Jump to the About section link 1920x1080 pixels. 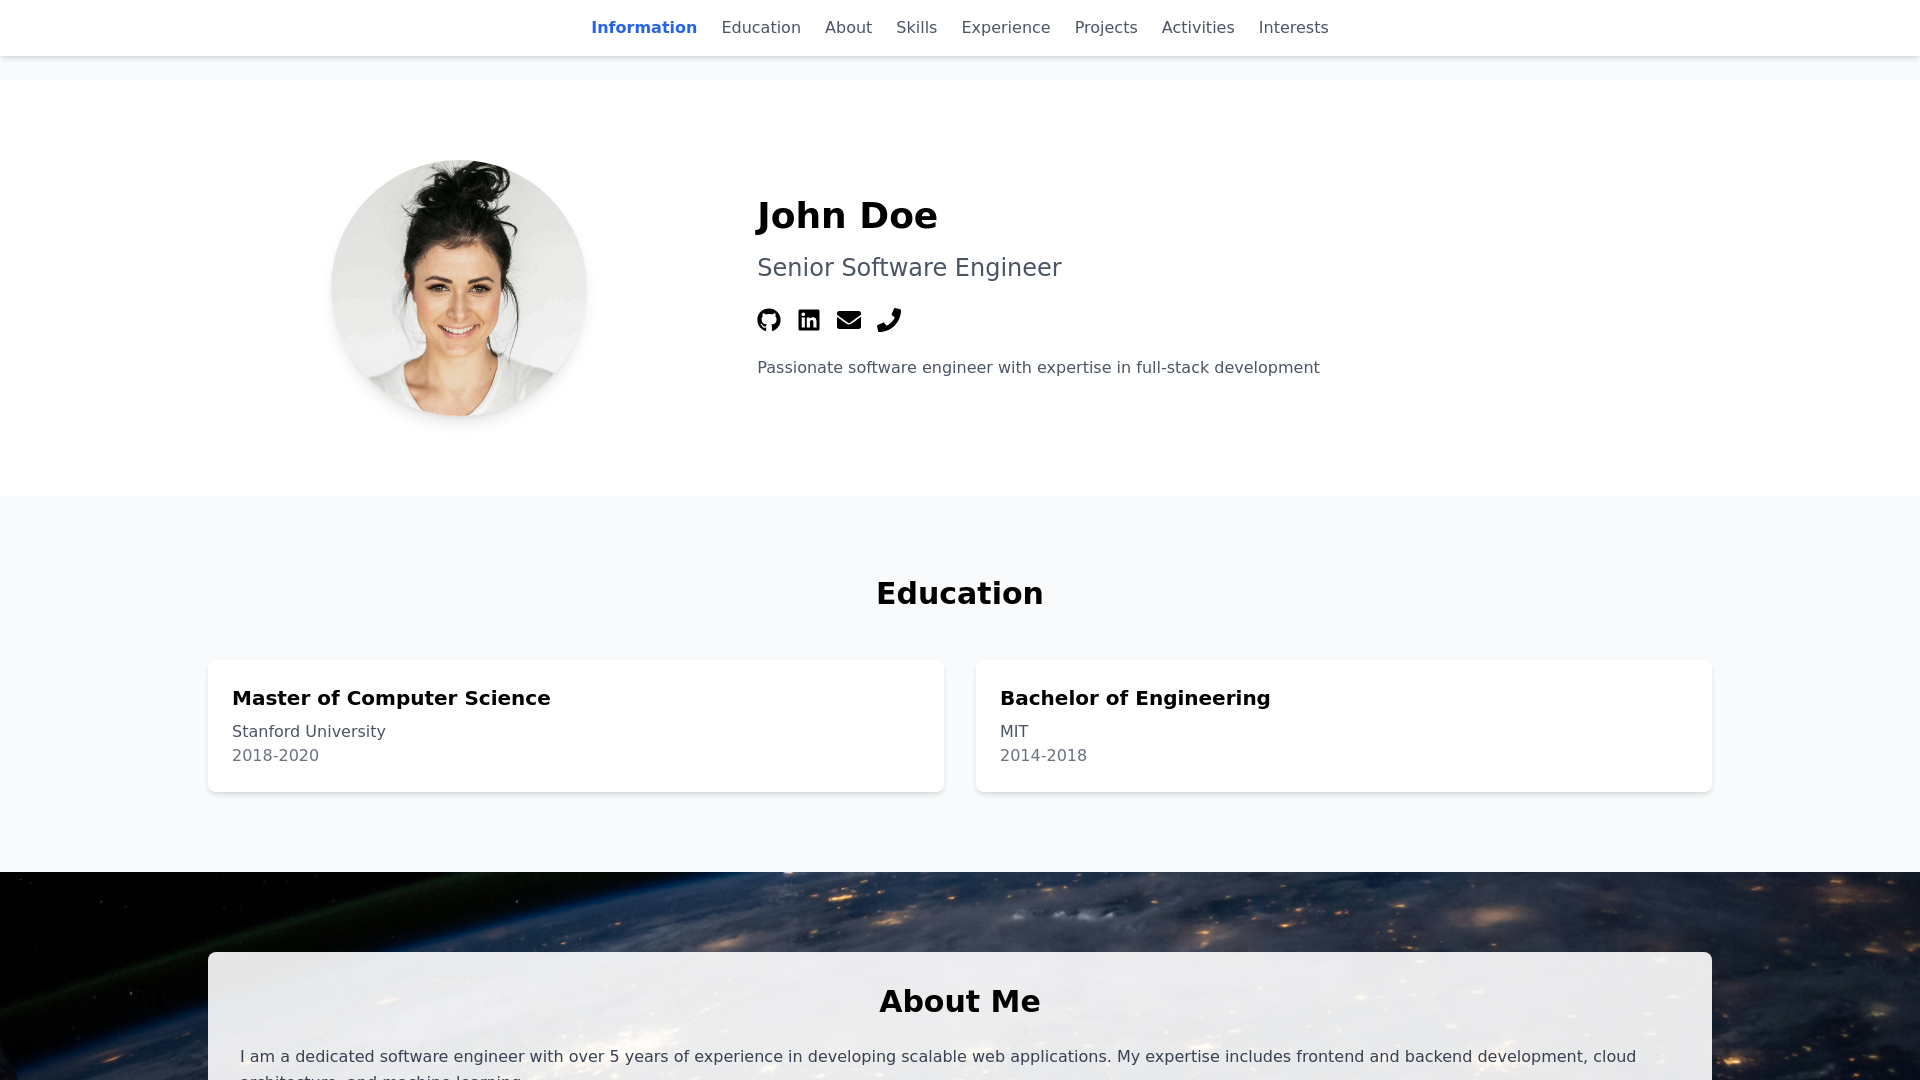[x=848, y=28]
